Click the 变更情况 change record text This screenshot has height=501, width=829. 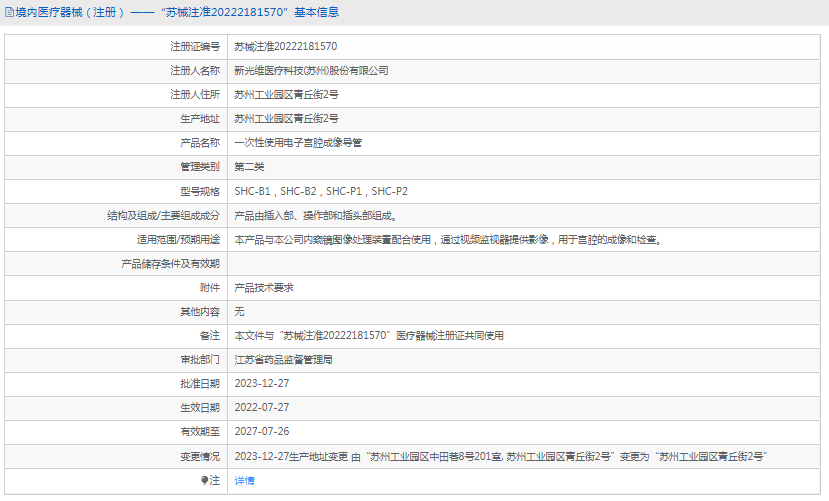click(501, 456)
